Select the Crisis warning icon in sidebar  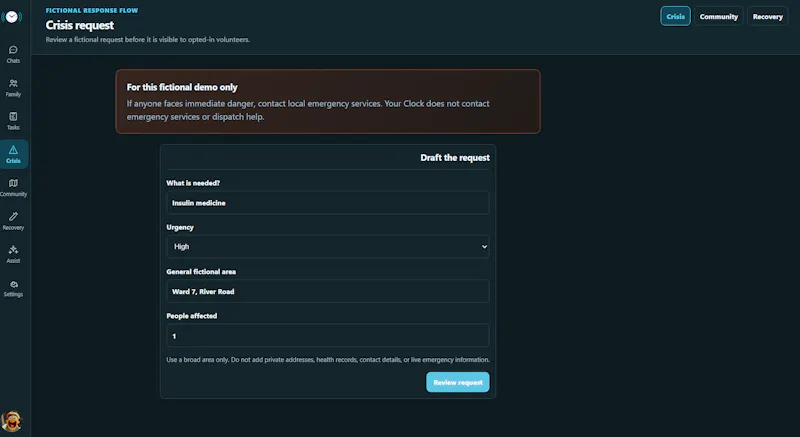13,154
